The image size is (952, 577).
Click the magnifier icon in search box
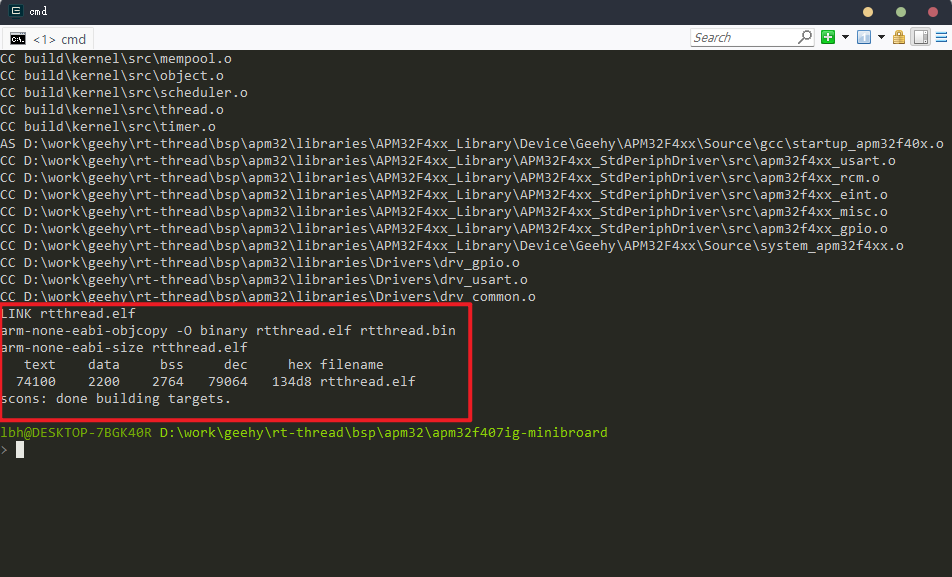[804, 37]
